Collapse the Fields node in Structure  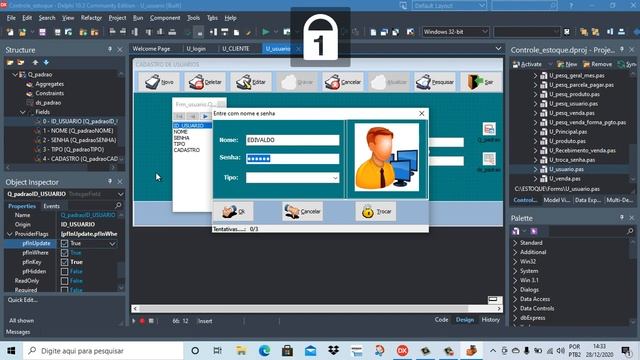pos(23,112)
